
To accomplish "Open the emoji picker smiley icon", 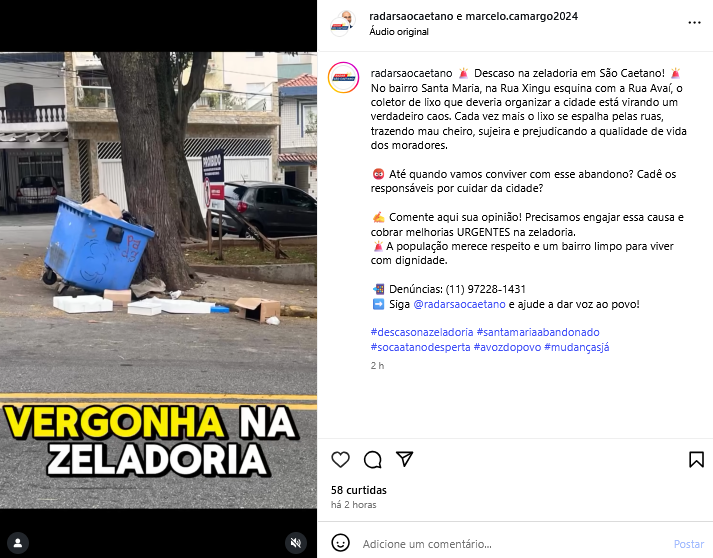I will pos(340,543).
